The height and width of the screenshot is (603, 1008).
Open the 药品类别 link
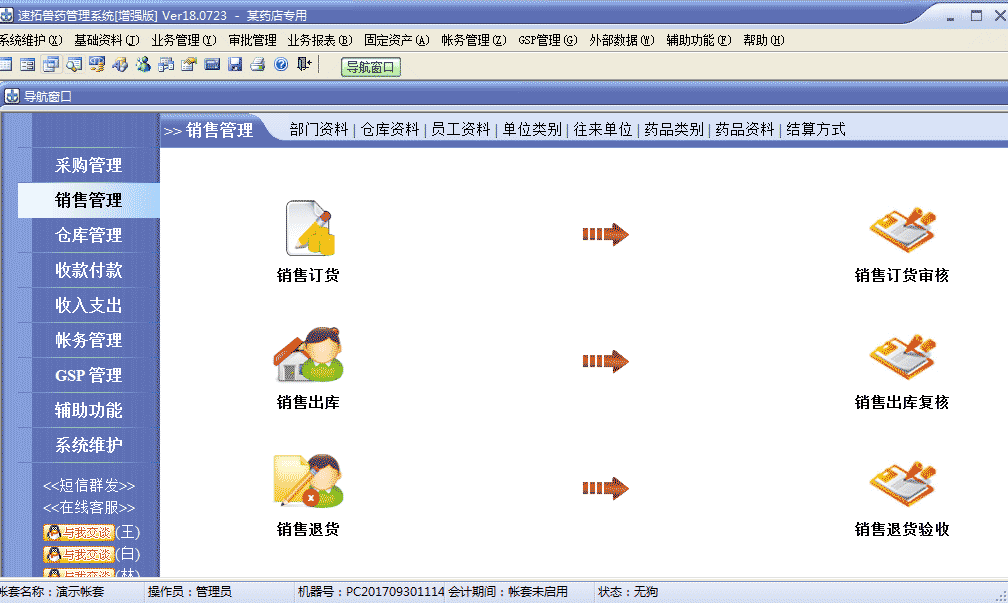coord(674,129)
